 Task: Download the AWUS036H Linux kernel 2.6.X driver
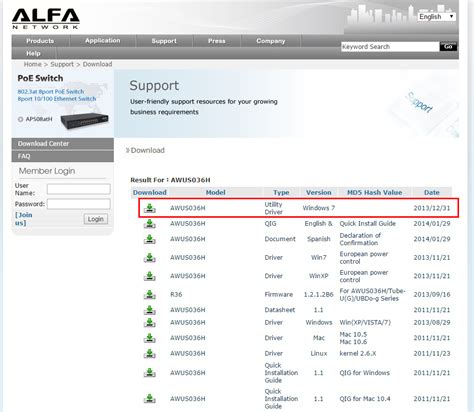(150, 353)
